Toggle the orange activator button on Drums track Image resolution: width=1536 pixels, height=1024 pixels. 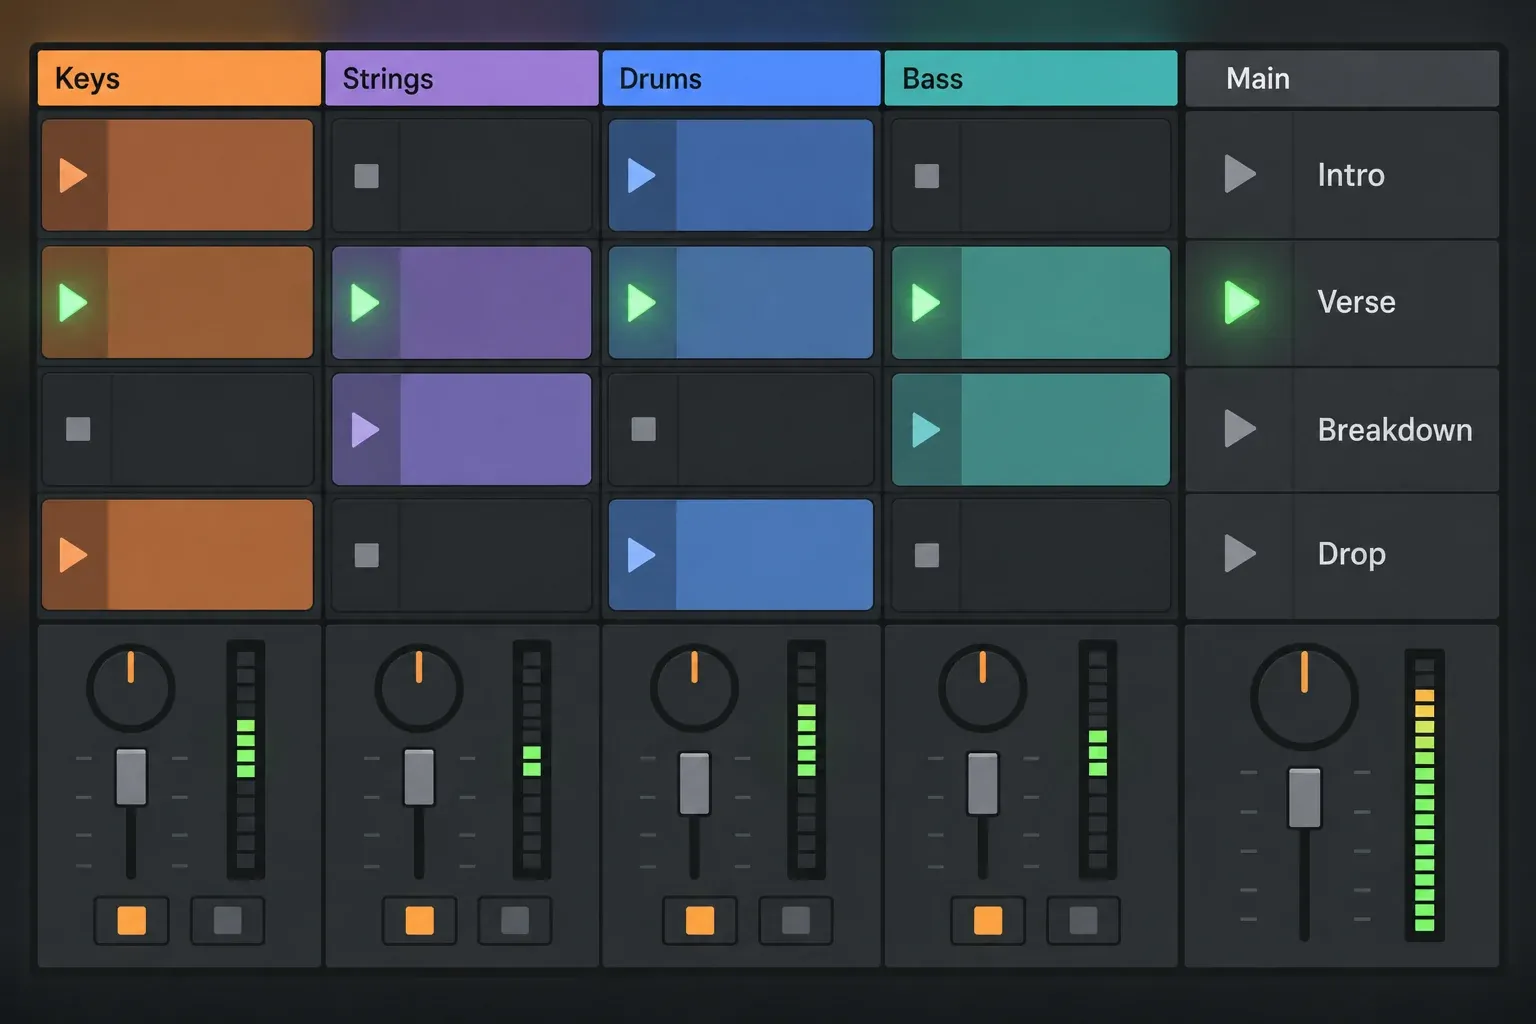click(x=700, y=920)
